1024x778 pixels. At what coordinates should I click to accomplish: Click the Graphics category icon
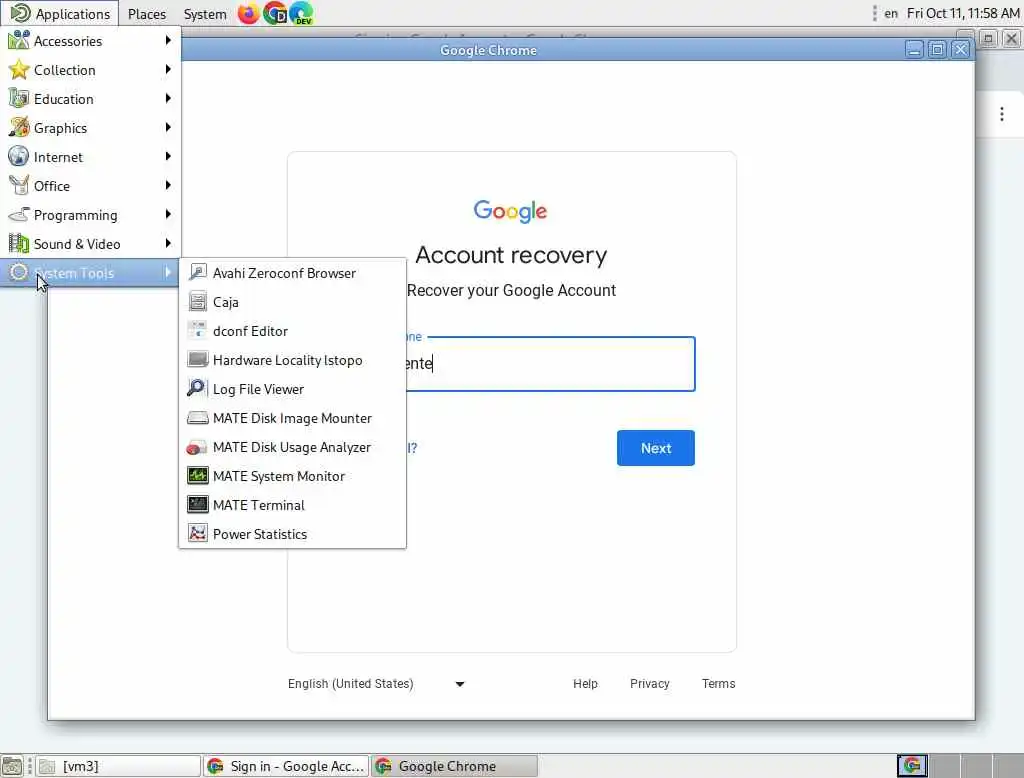(18, 128)
